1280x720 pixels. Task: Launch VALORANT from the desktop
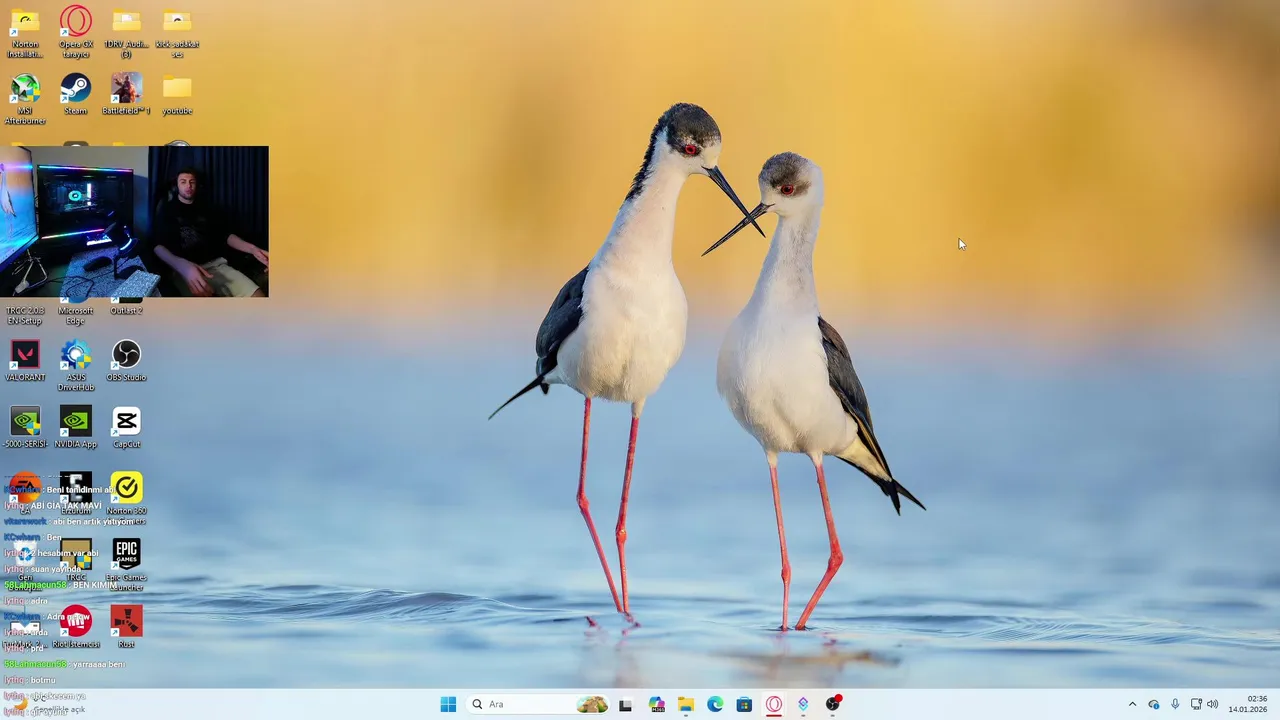tap(25, 361)
